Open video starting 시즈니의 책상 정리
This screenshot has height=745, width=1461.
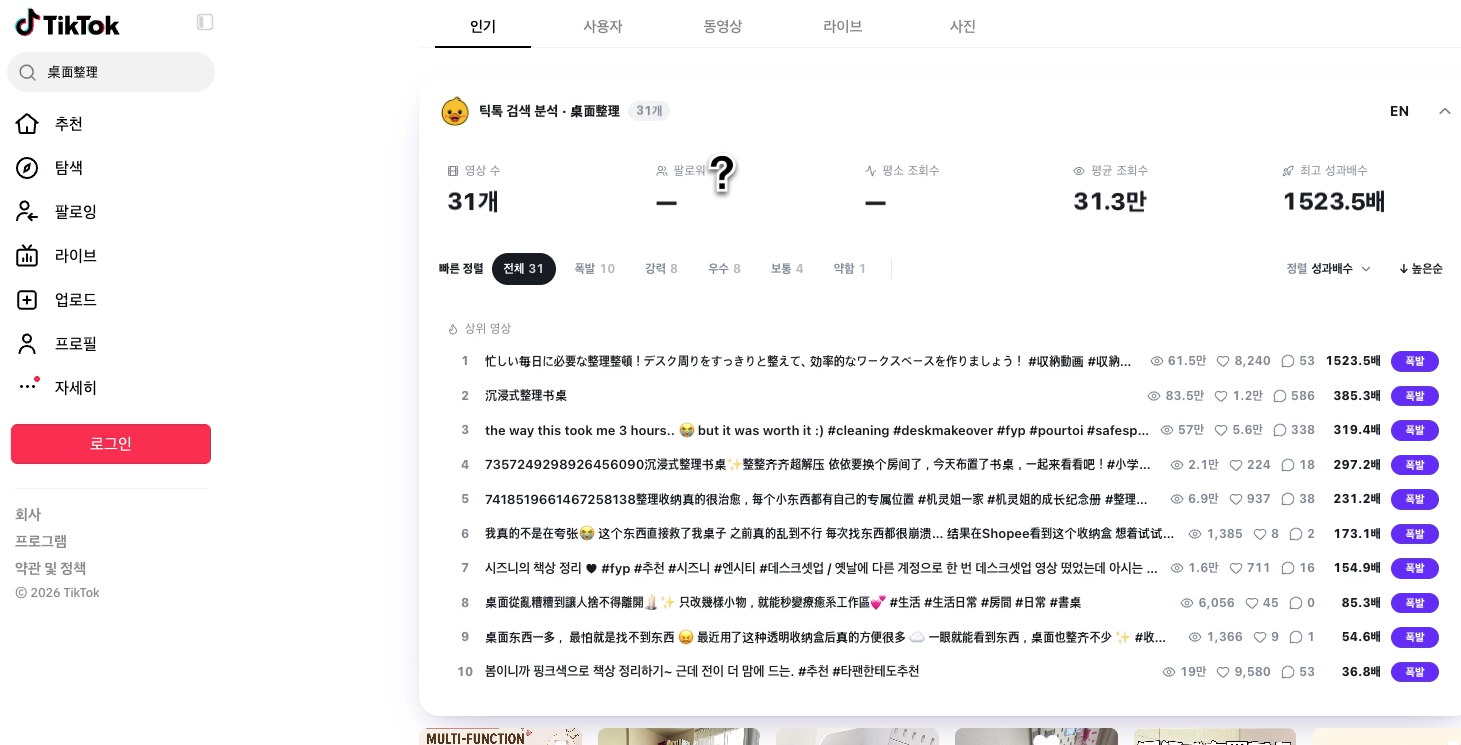click(821, 568)
